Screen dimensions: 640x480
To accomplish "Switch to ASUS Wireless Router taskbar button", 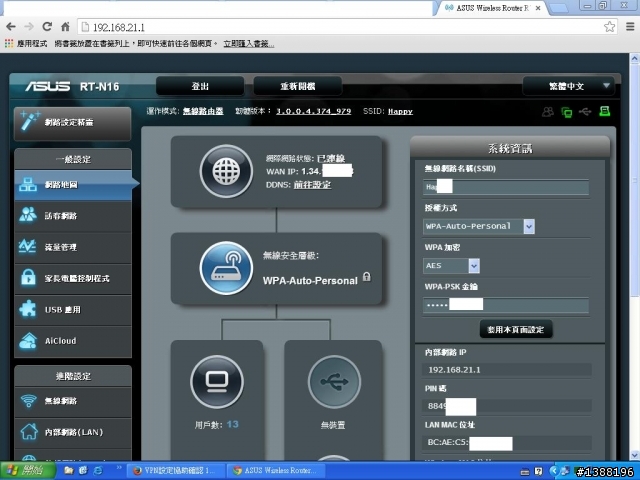I will pyautogui.click(x=276, y=471).
